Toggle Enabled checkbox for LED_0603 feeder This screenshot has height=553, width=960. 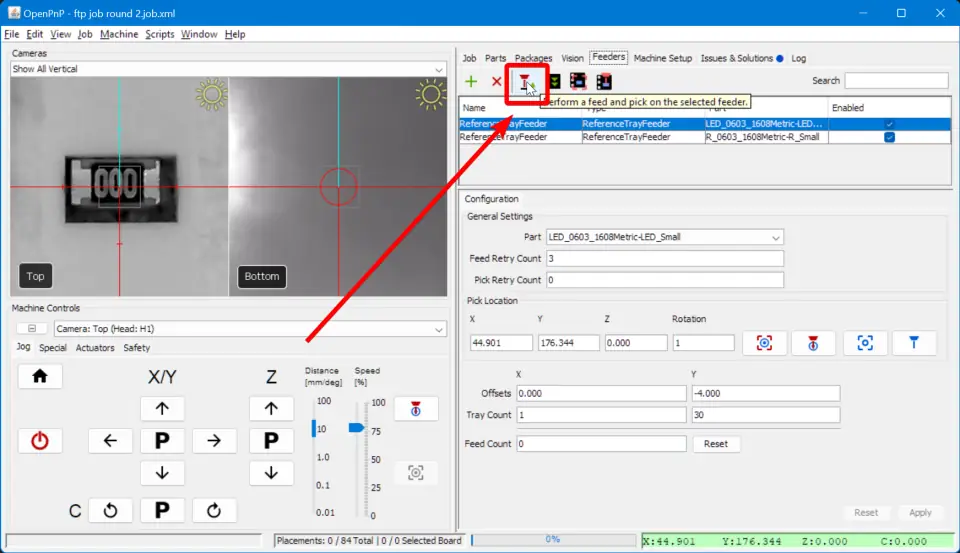[889, 124]
